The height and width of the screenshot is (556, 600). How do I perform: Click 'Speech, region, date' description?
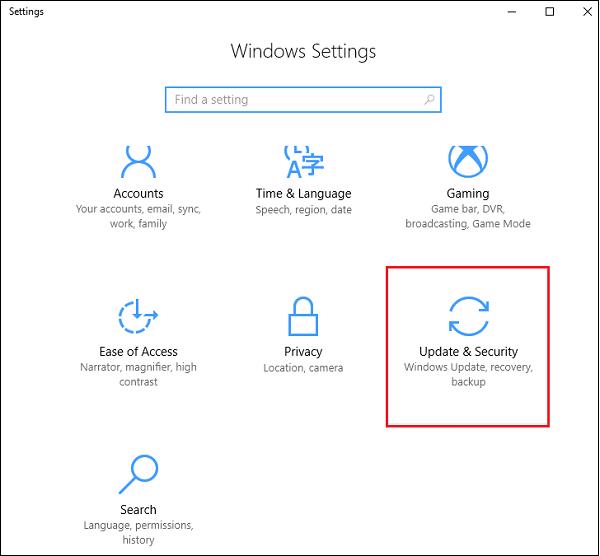click(303, 210)
